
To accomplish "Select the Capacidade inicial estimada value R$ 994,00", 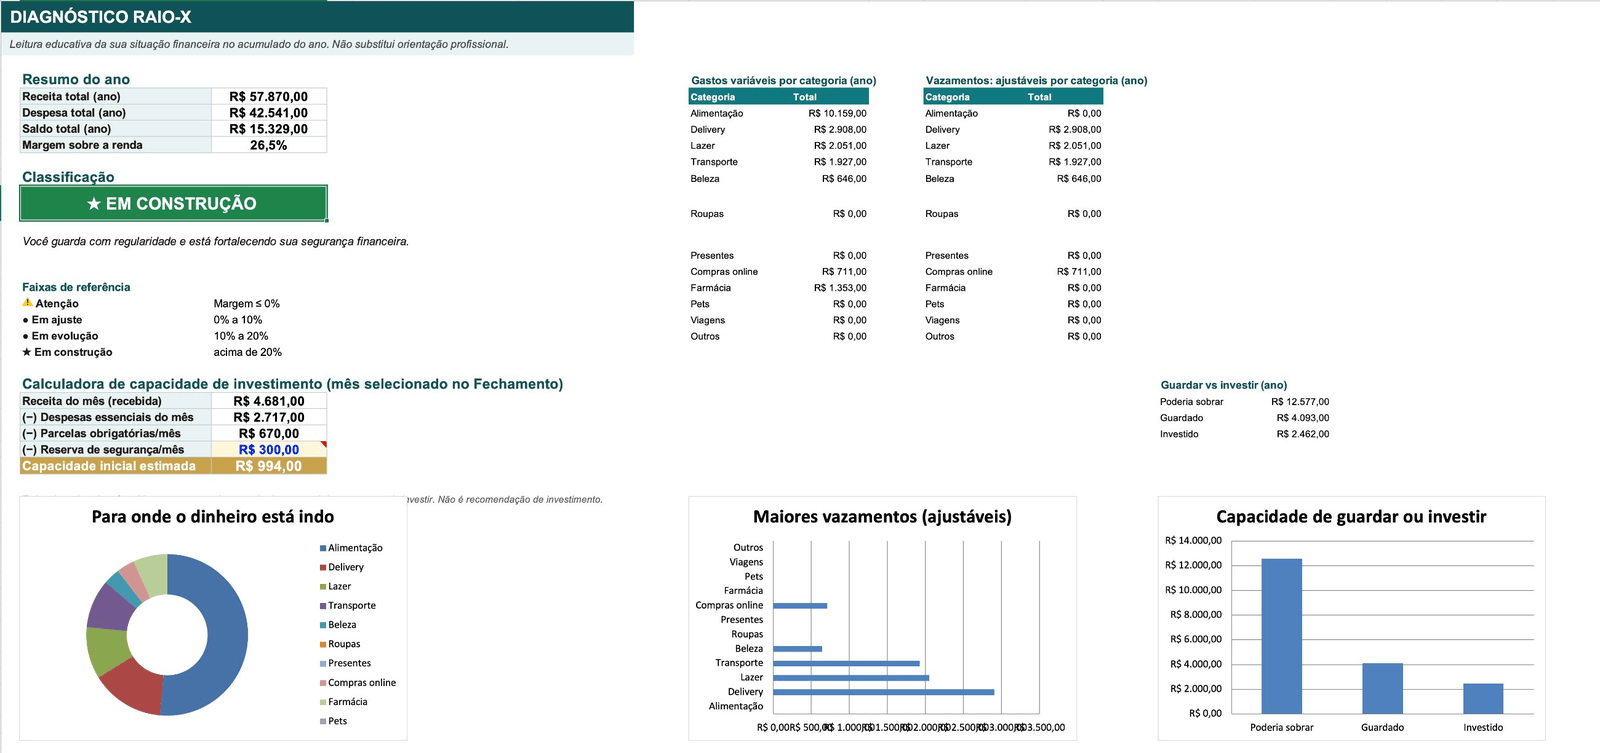I will (269, 466).
